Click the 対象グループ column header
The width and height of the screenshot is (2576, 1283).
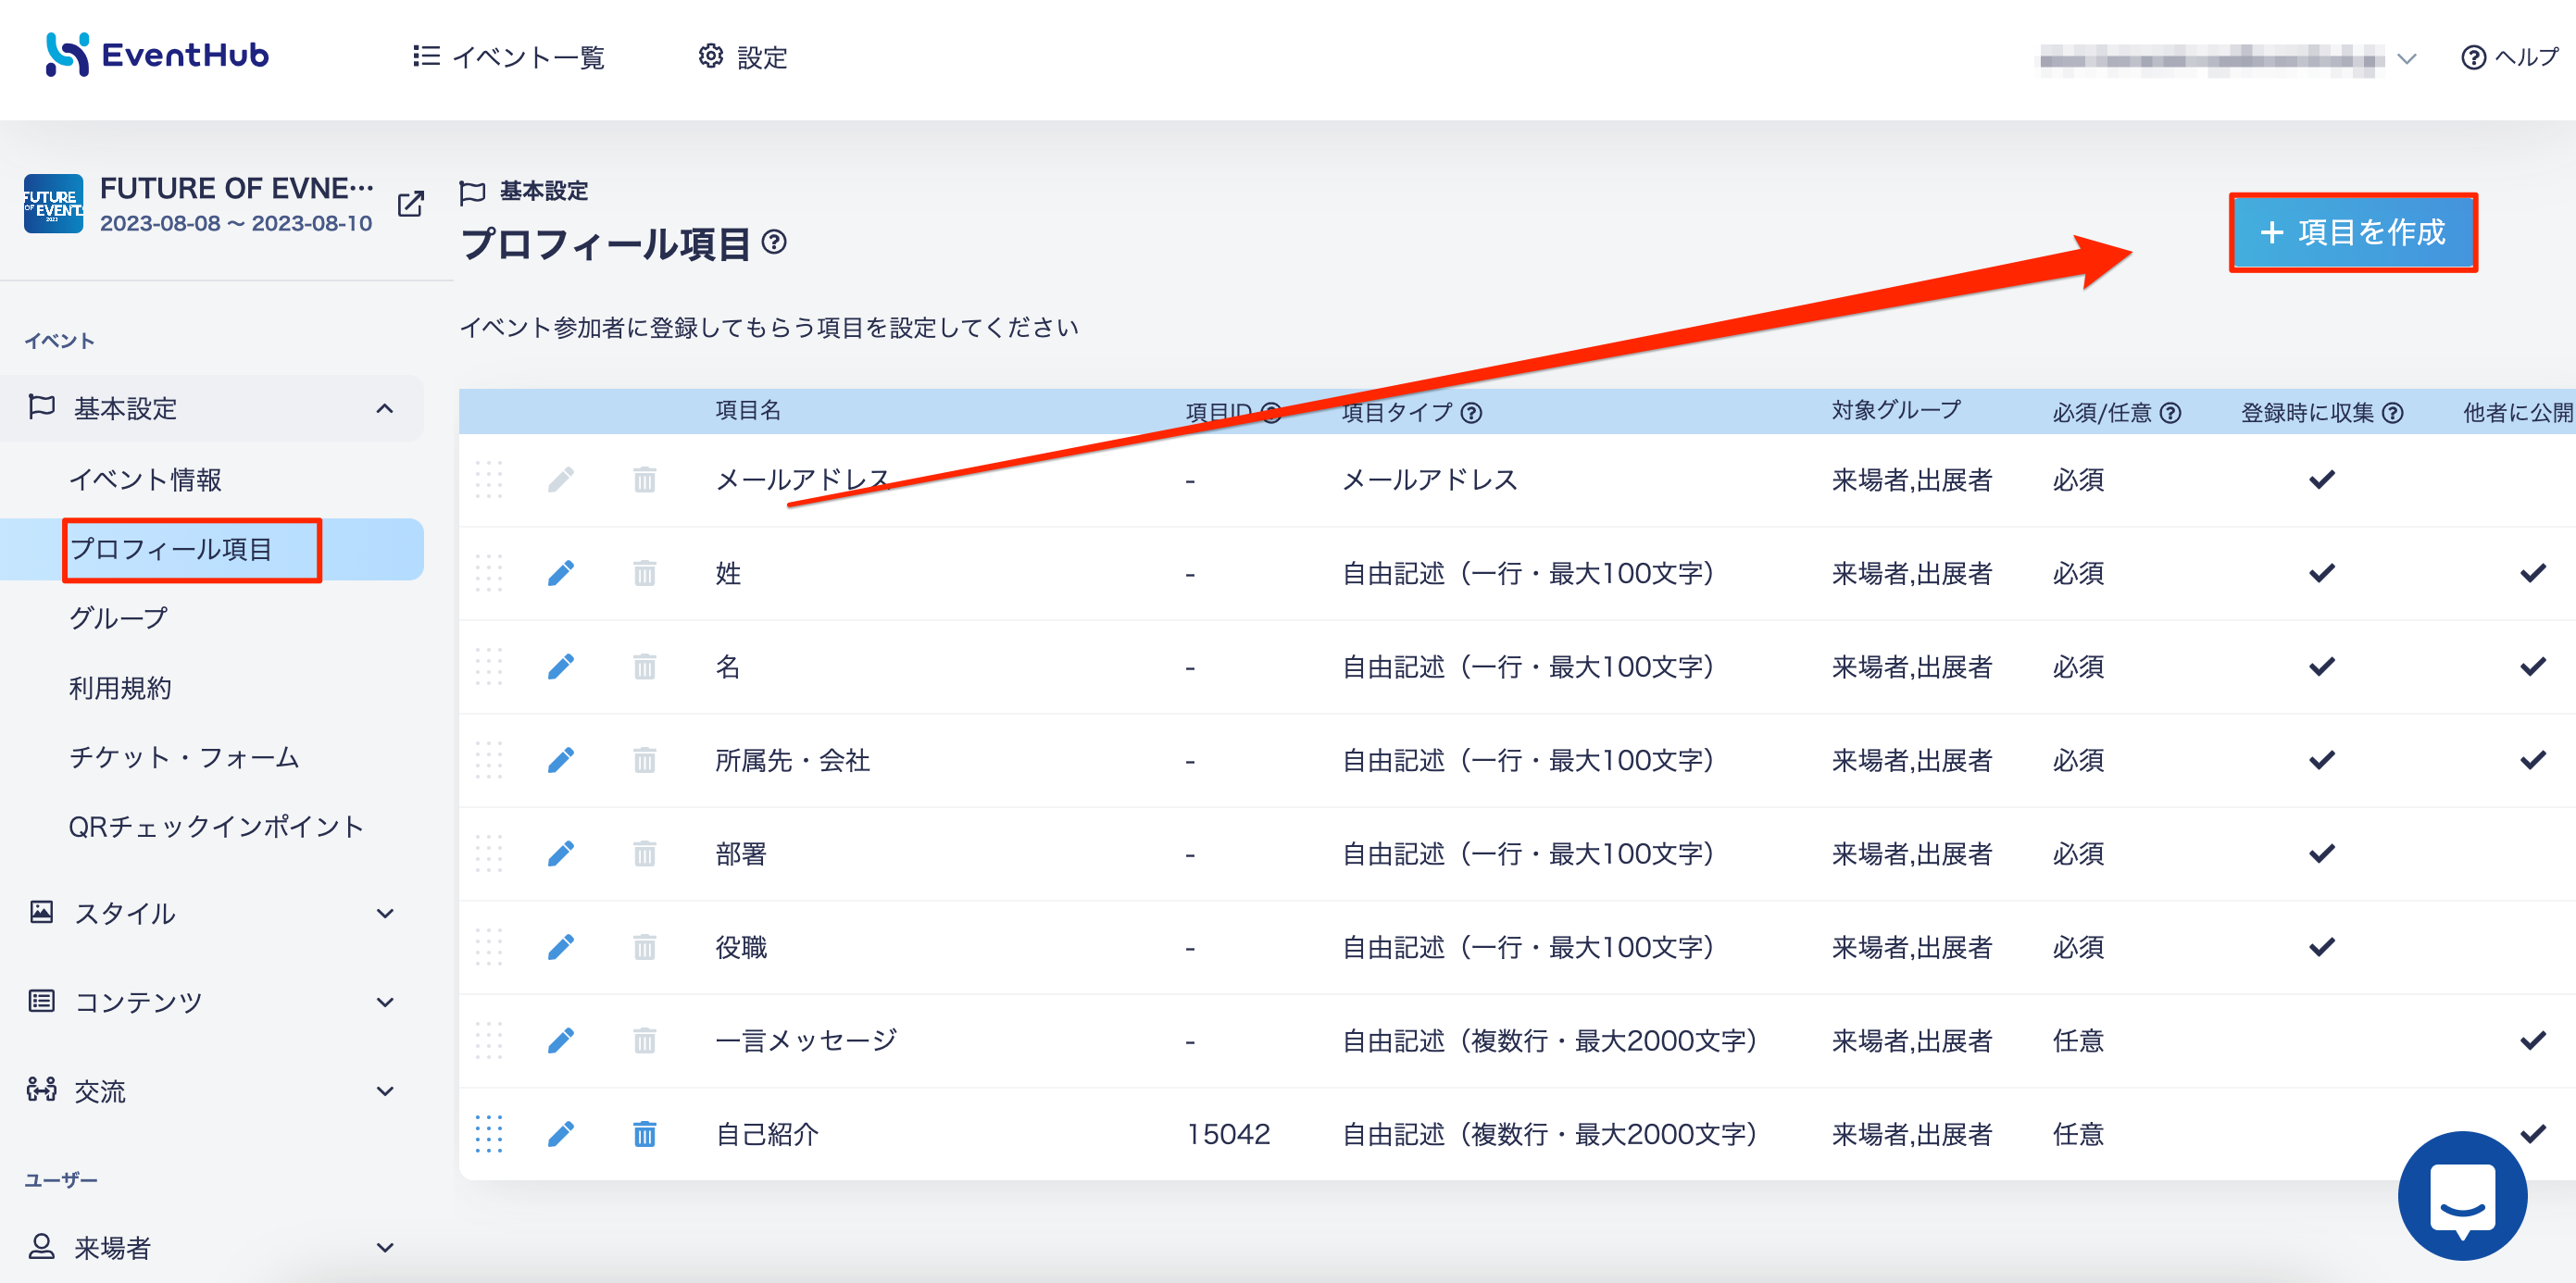tap(1896, 411)
